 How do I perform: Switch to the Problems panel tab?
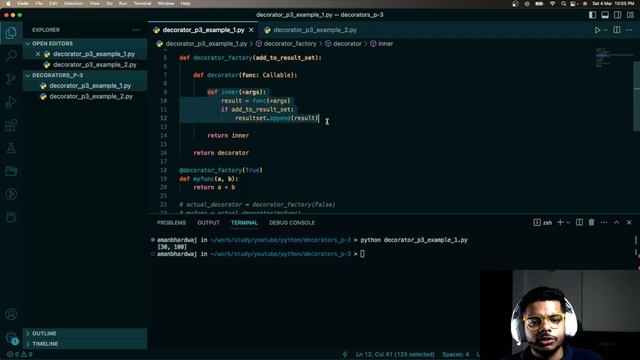pos(171,223)
